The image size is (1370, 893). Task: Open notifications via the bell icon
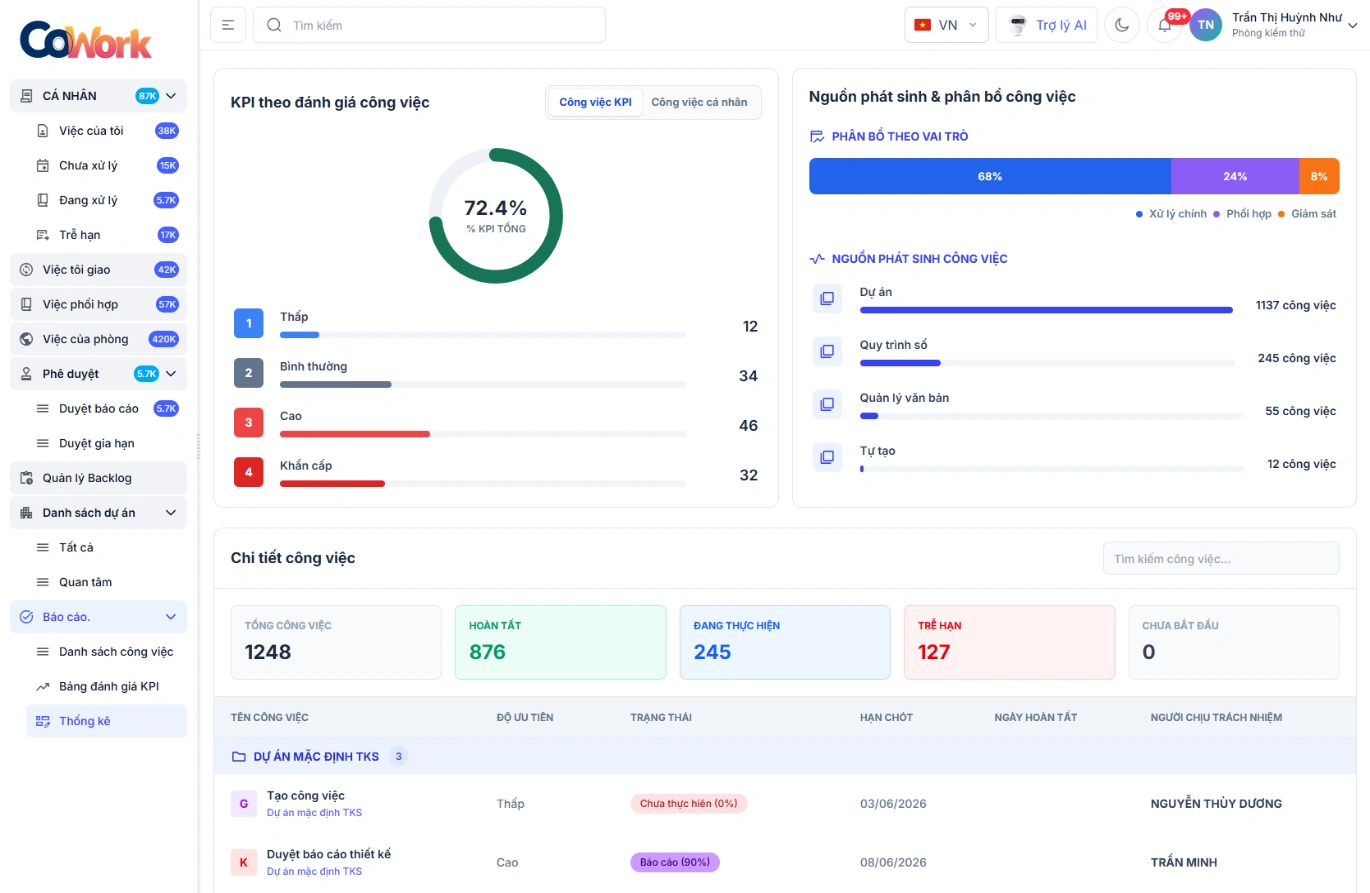coord(1164,25)
